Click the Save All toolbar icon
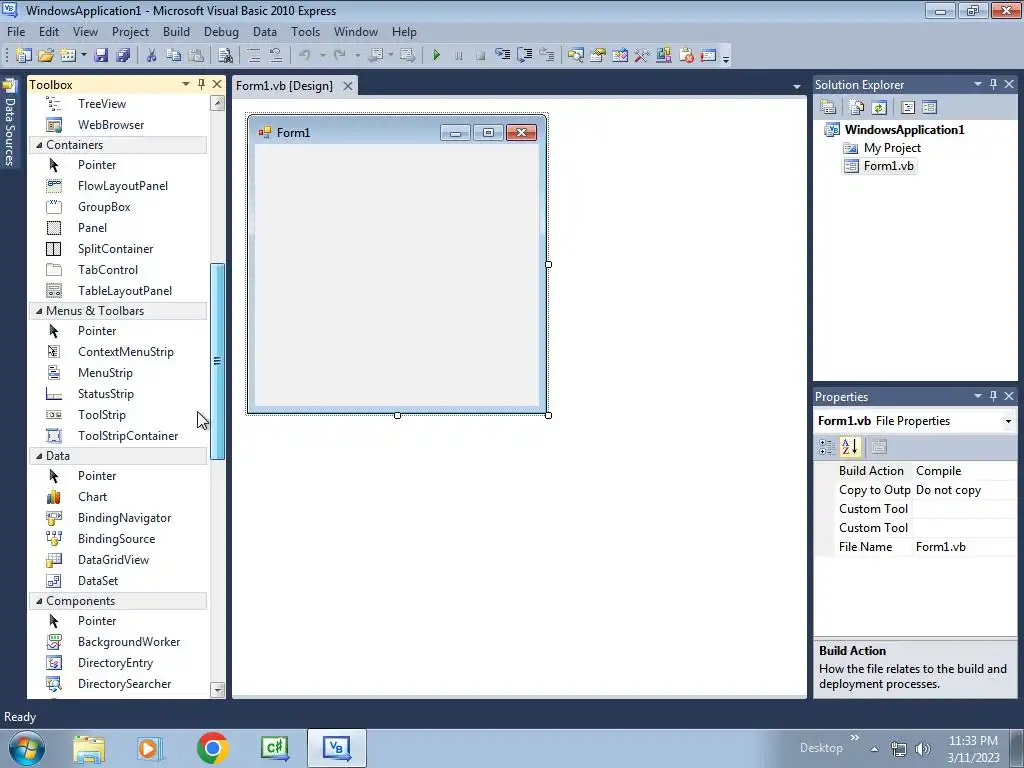The width and height of the screenshot is (1024, 768). click(x=123, y=56)
